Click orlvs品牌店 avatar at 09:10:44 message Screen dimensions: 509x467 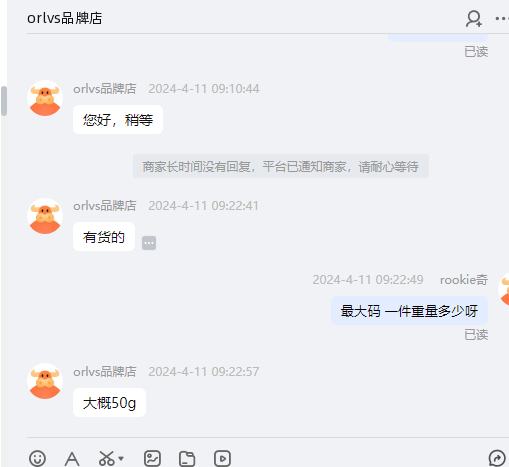coord(45,98)
